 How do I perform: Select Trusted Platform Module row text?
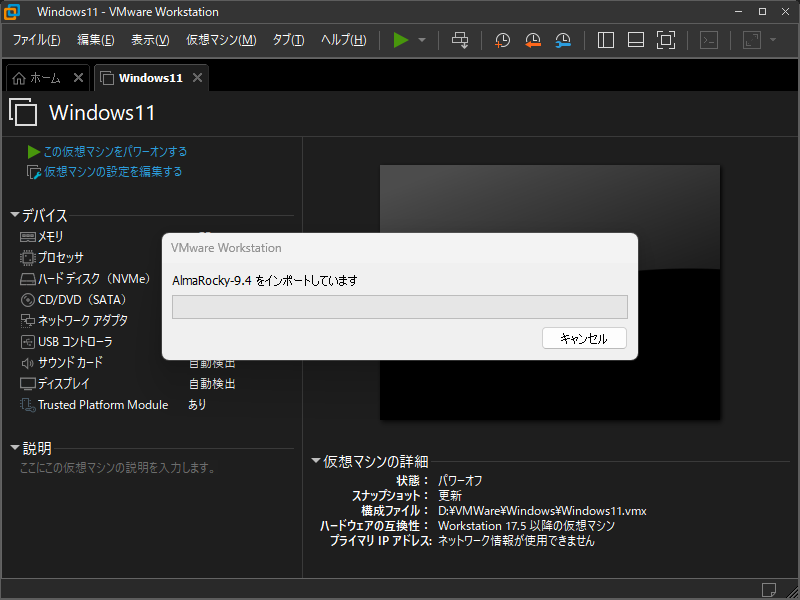[103, 405]
